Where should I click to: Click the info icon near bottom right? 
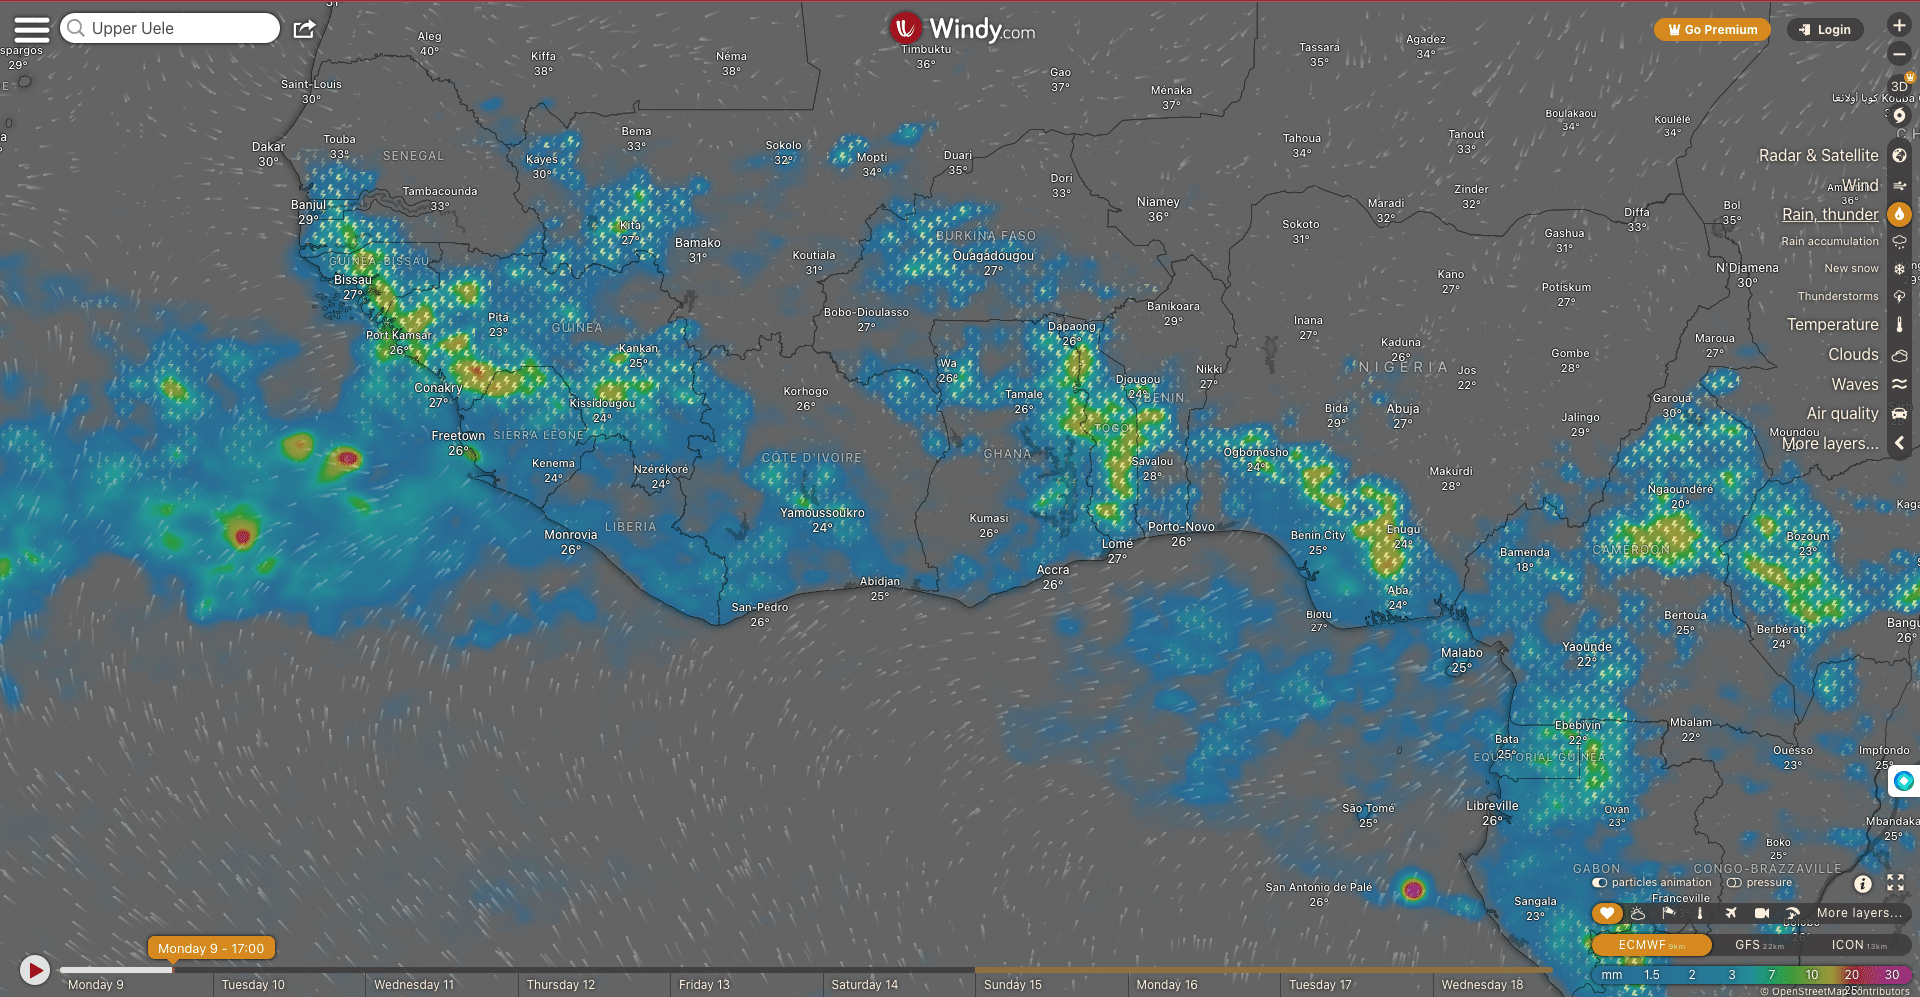(x=1862, y=884)
